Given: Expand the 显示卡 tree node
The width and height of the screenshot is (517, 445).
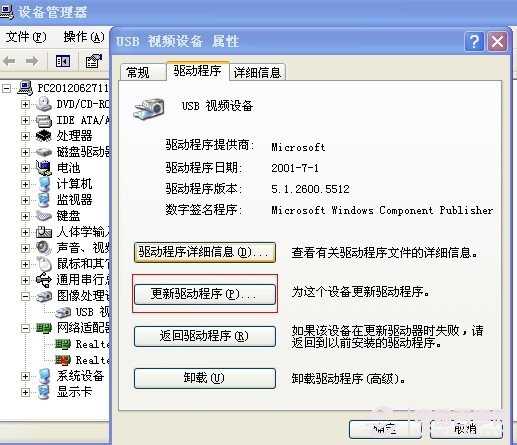Looking at the screenshot, I should [x=25, y=392].
